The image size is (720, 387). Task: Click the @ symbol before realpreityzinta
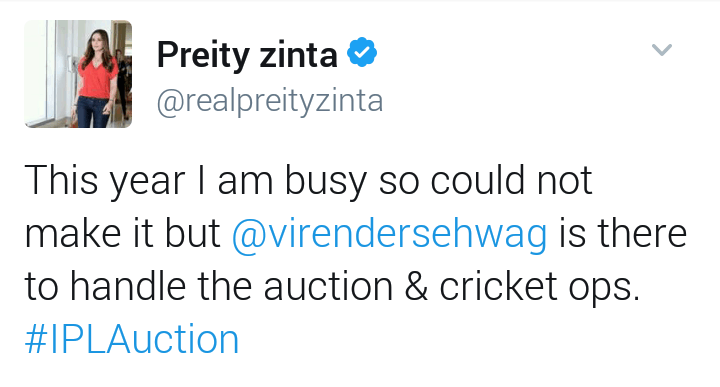tap(170, 103)
